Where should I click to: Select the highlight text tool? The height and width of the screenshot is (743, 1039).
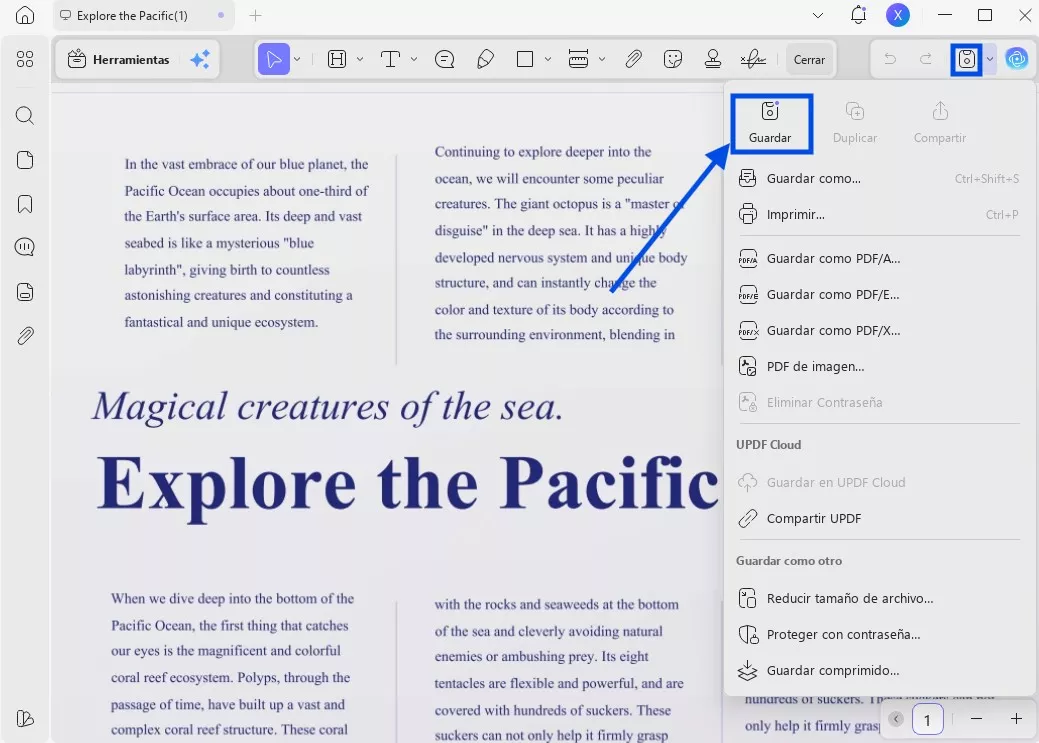pos(337,60)
